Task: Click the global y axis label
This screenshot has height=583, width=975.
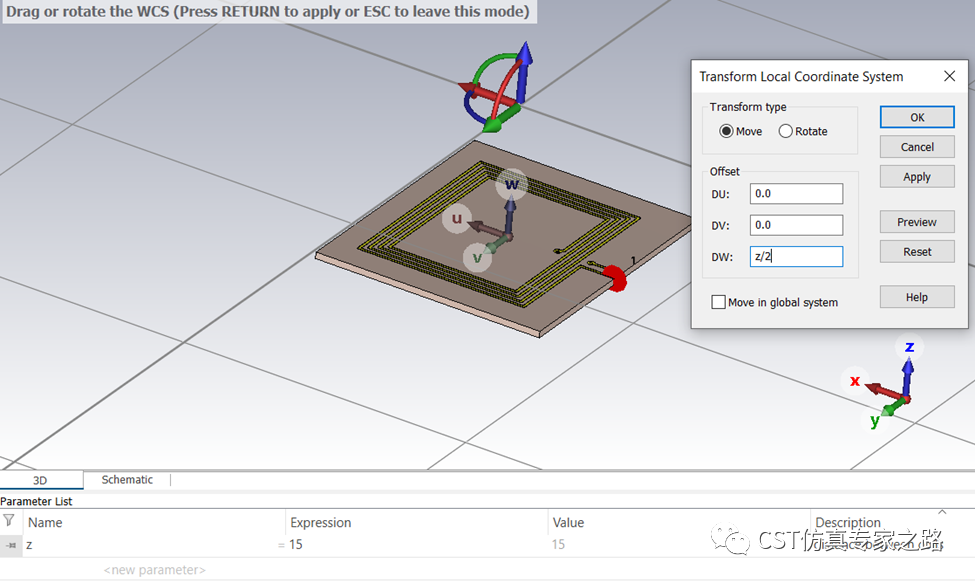Action: [875, 420]
